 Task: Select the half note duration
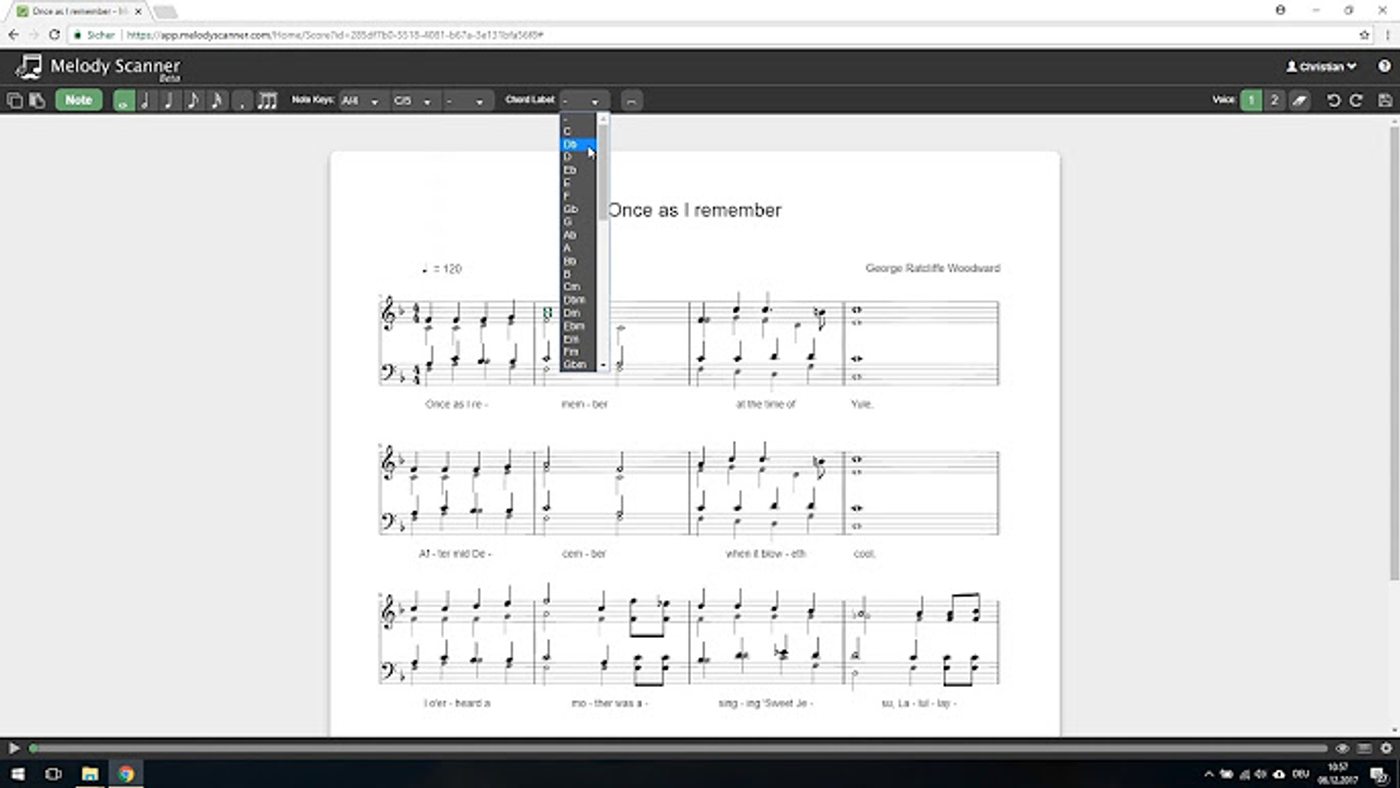147,100
